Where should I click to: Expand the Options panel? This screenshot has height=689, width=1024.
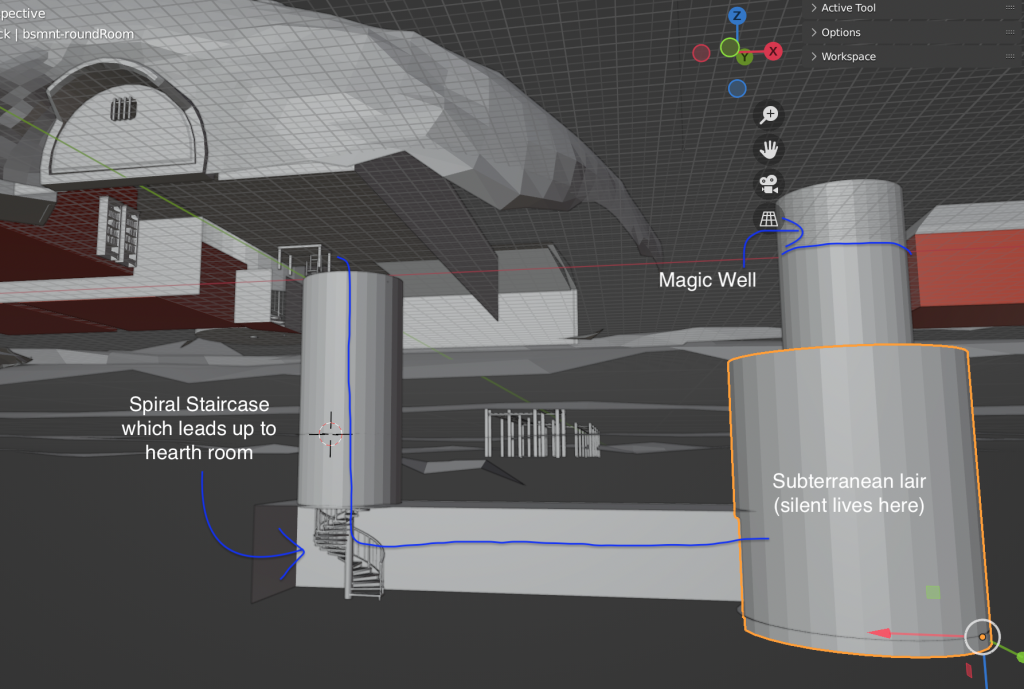pos(841,32)
